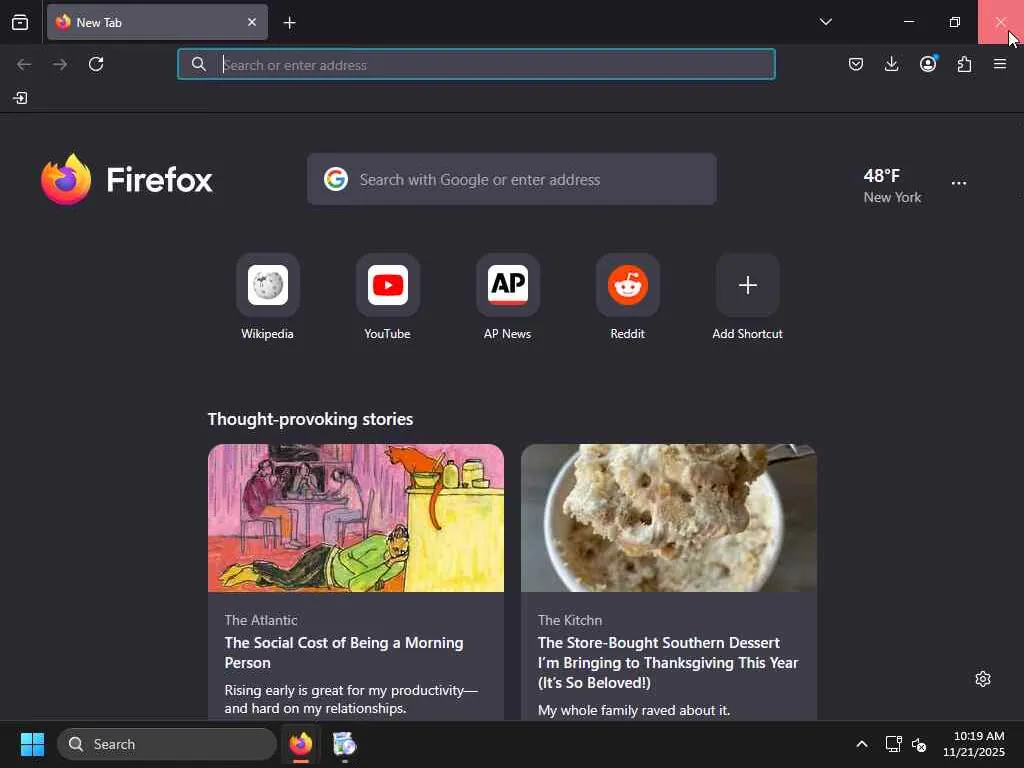Open 'The Store-Bought Southern Dessert' story

(x=668, y=662)
